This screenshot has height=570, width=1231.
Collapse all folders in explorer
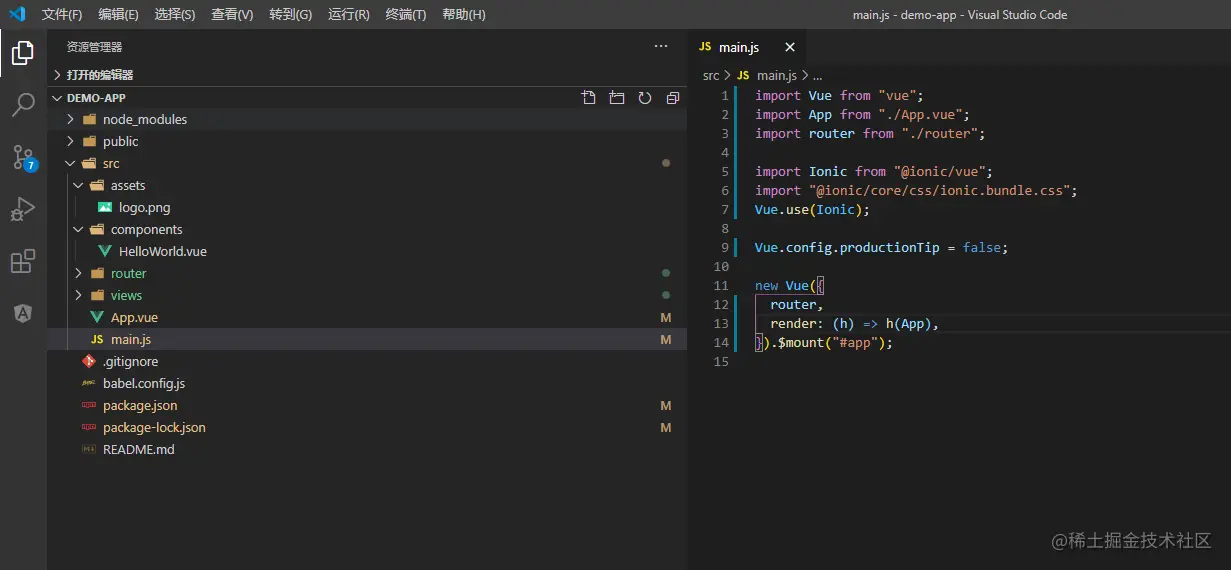(673, 98)
